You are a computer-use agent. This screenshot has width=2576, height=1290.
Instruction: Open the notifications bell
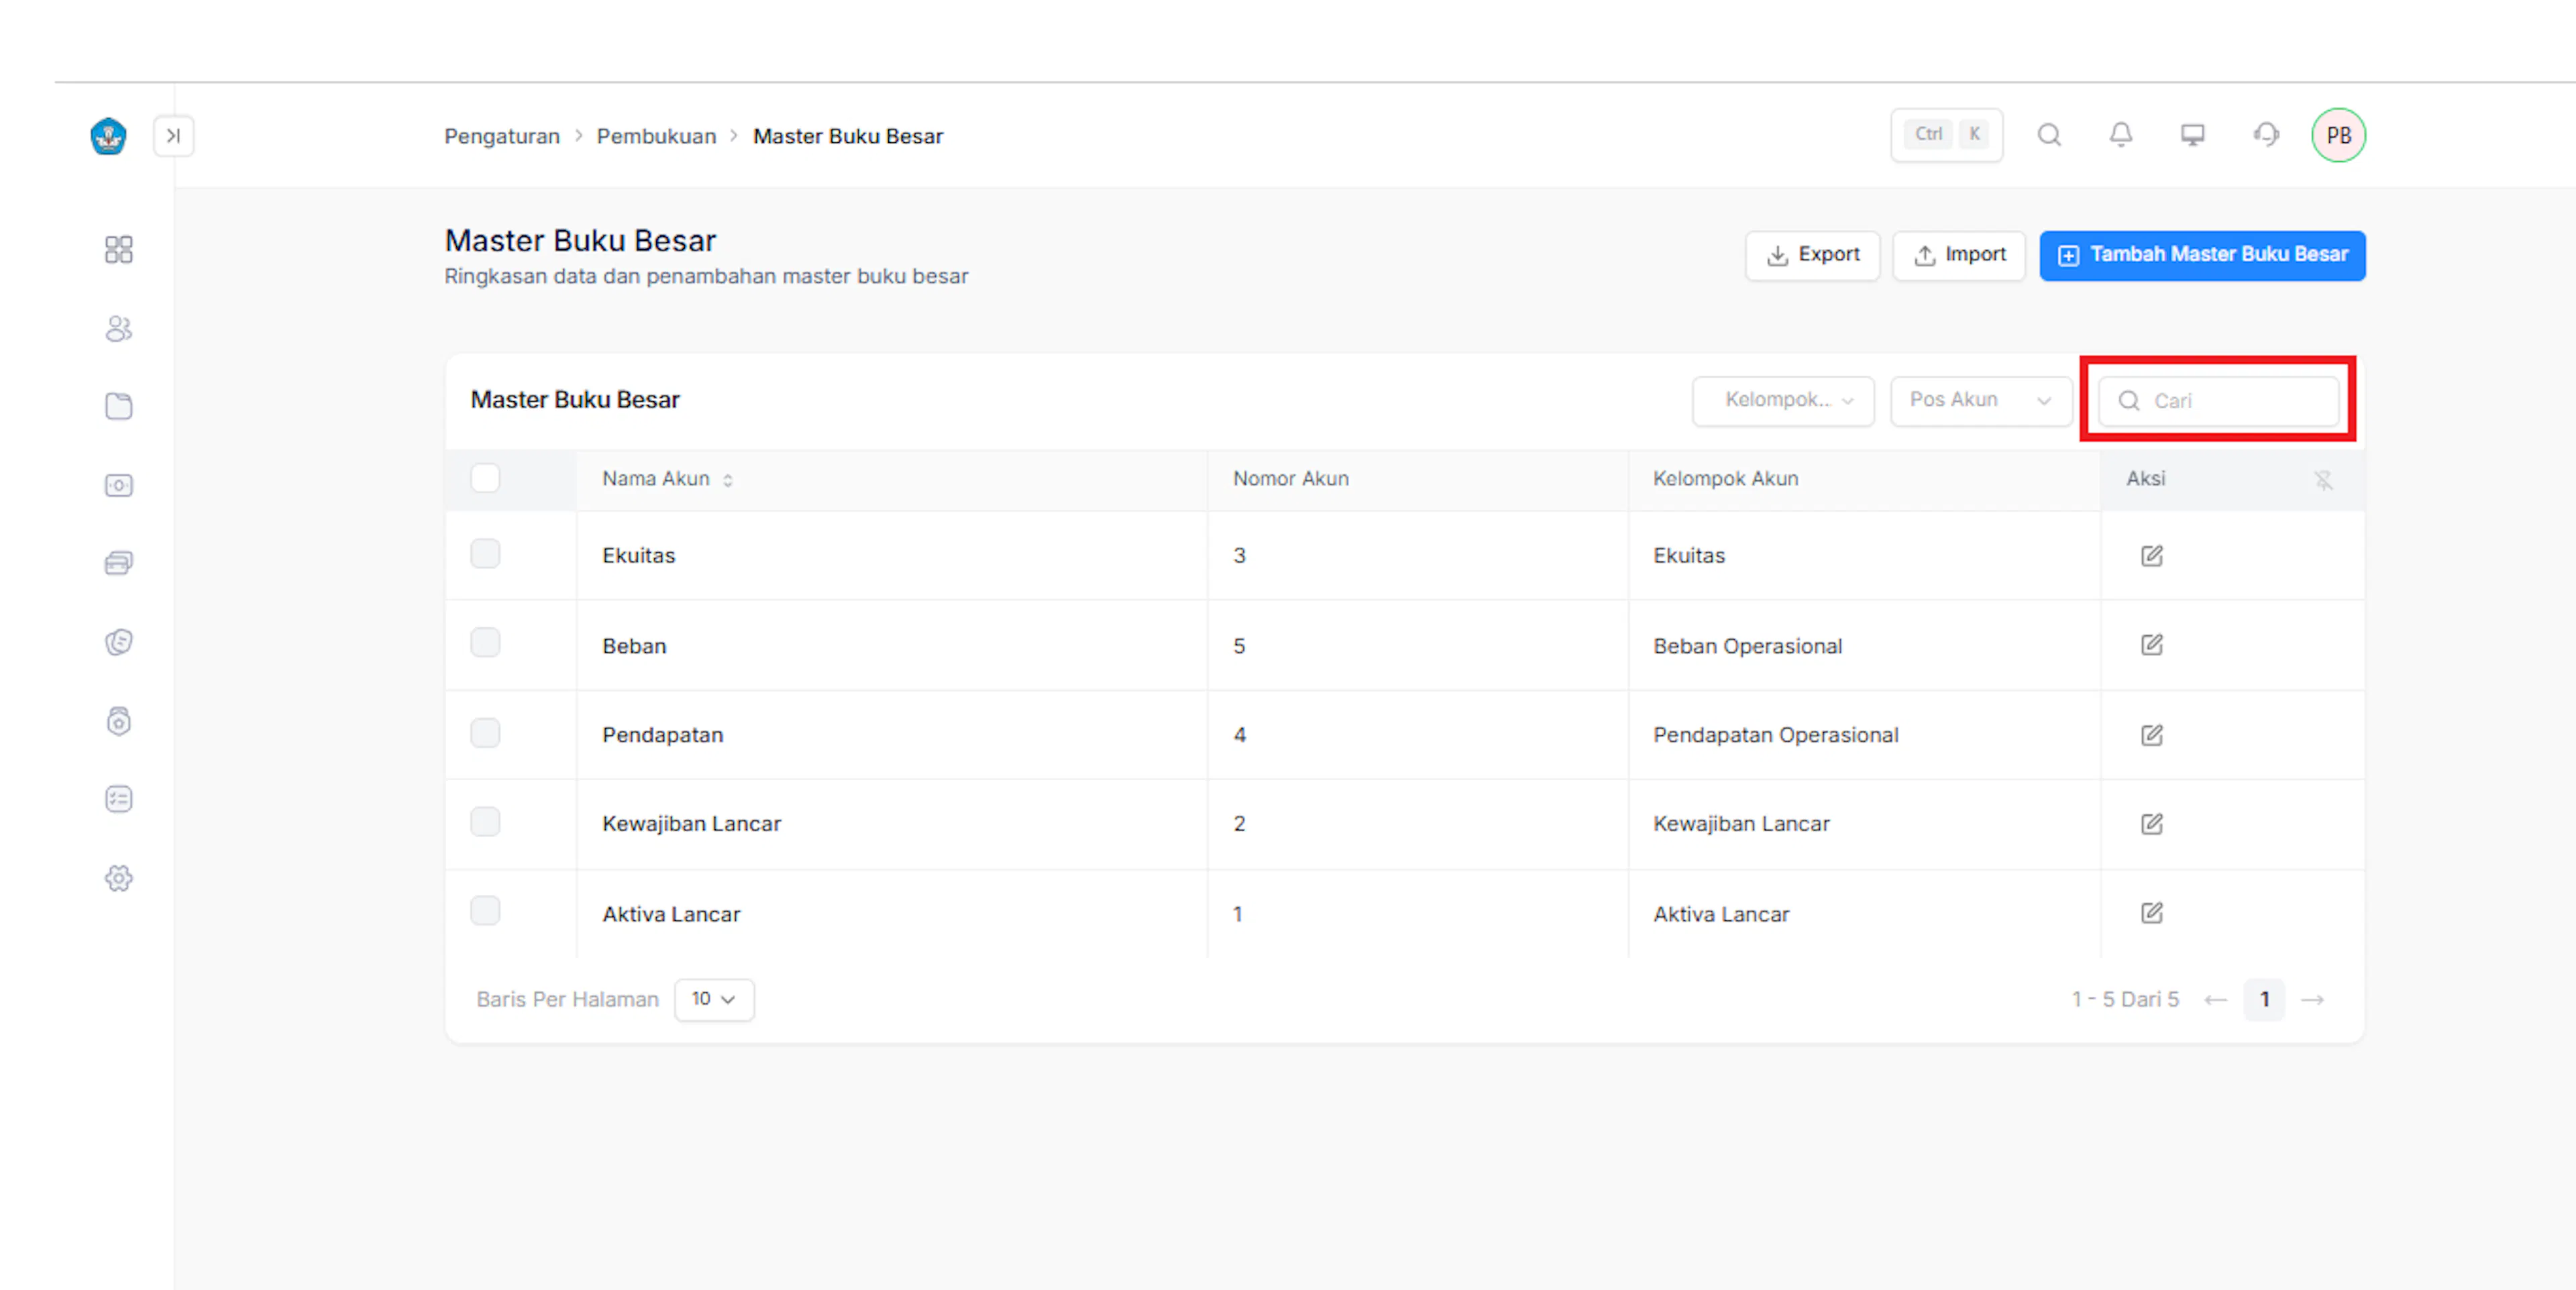pyautogui.click(x=2121, y=135)
